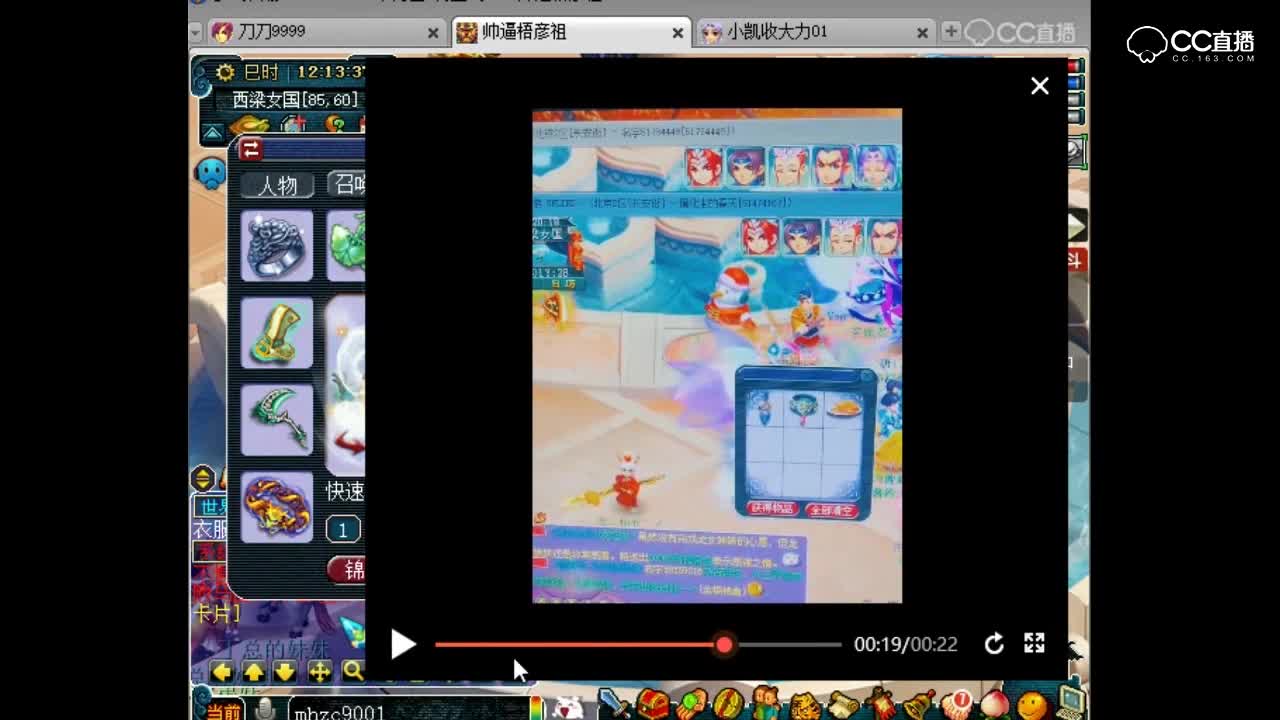Click the chat input field with mhzc9001

coord(408,711)
